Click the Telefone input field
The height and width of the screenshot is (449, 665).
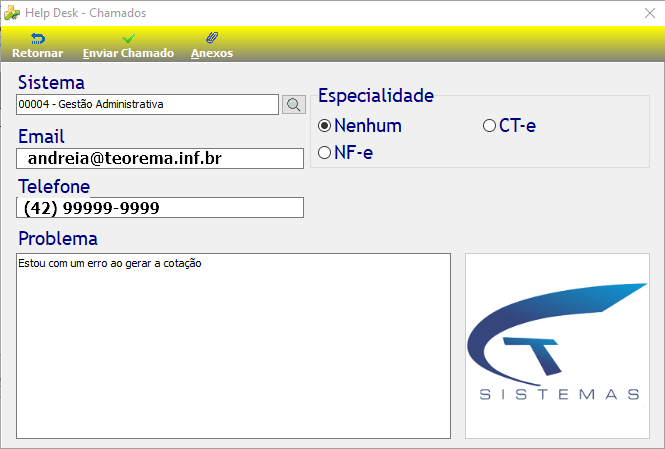pos(160,207)
